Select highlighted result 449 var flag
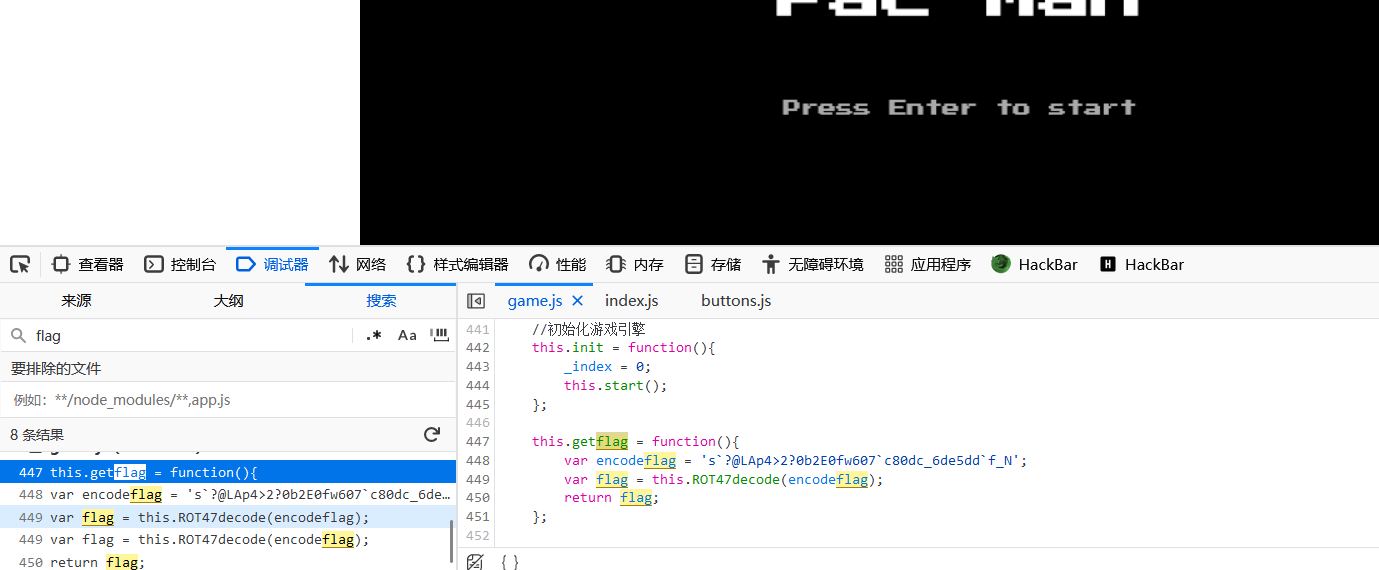Viewport: 1379px width, 570px height. 228,517
